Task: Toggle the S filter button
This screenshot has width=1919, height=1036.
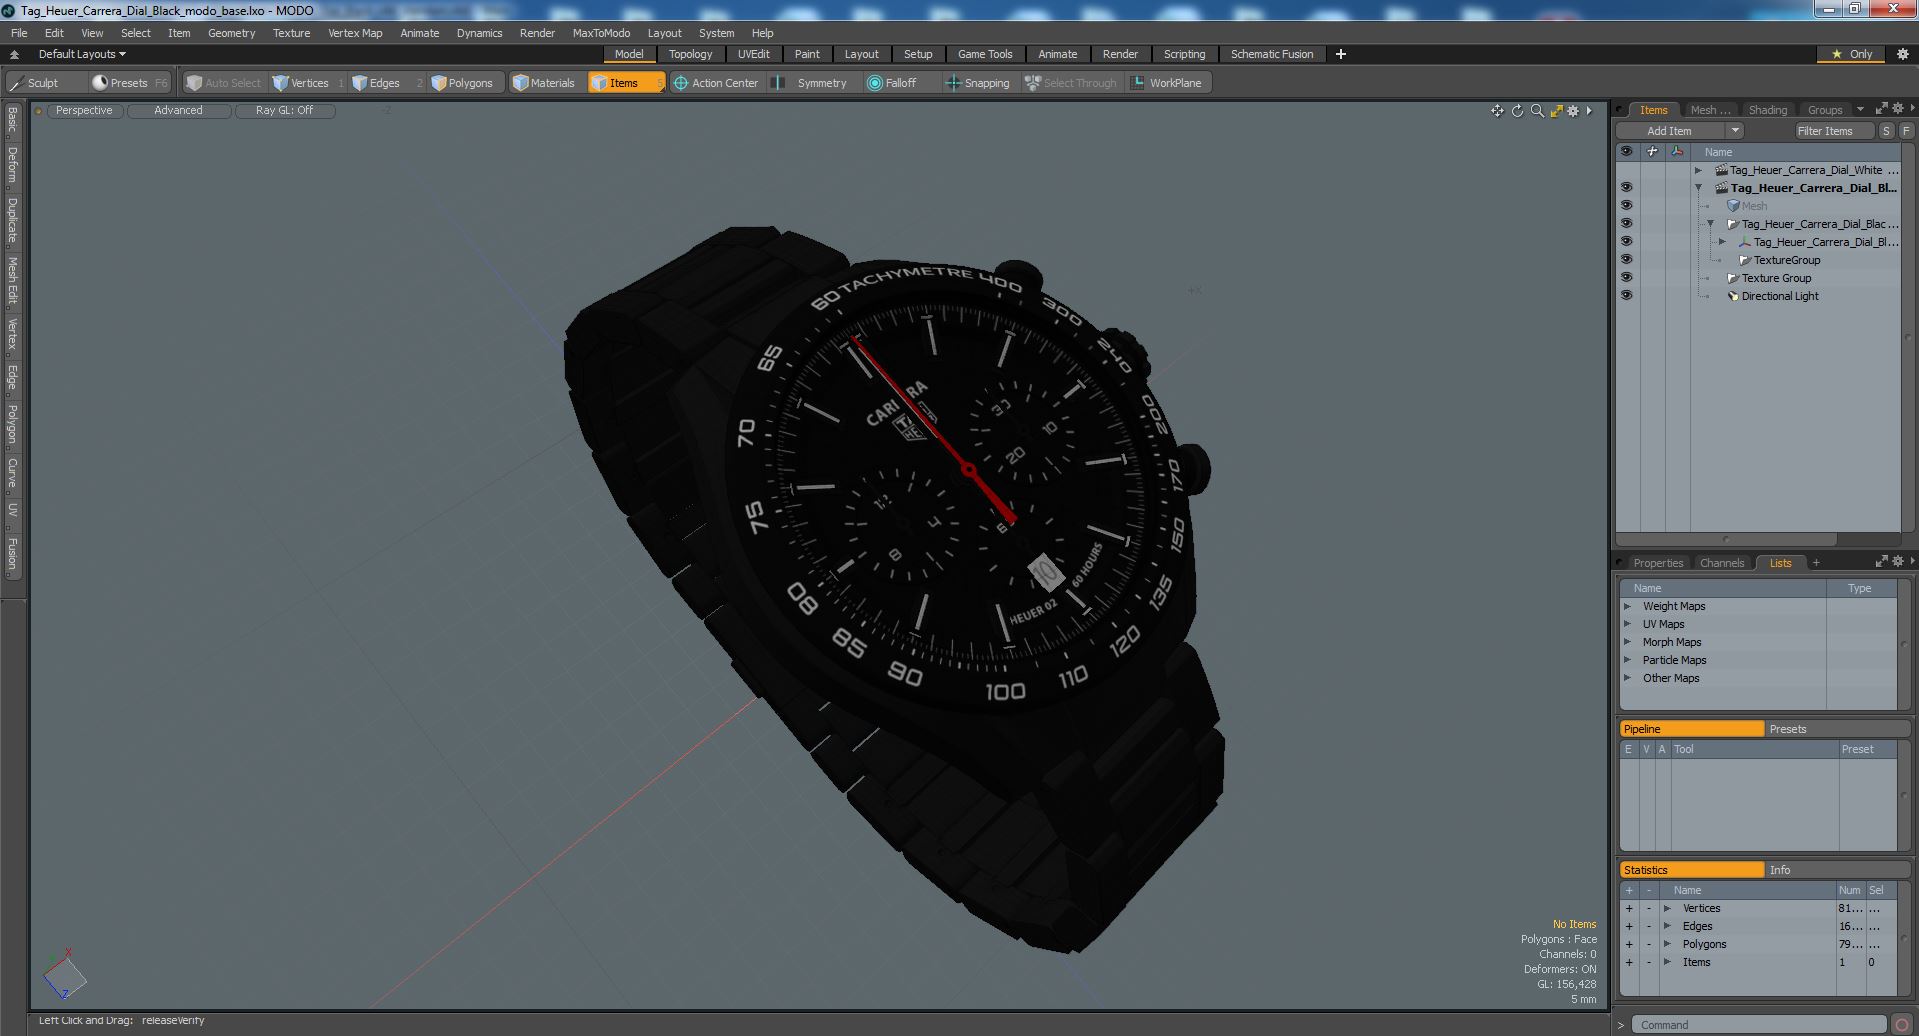Action: point(1886,131)
